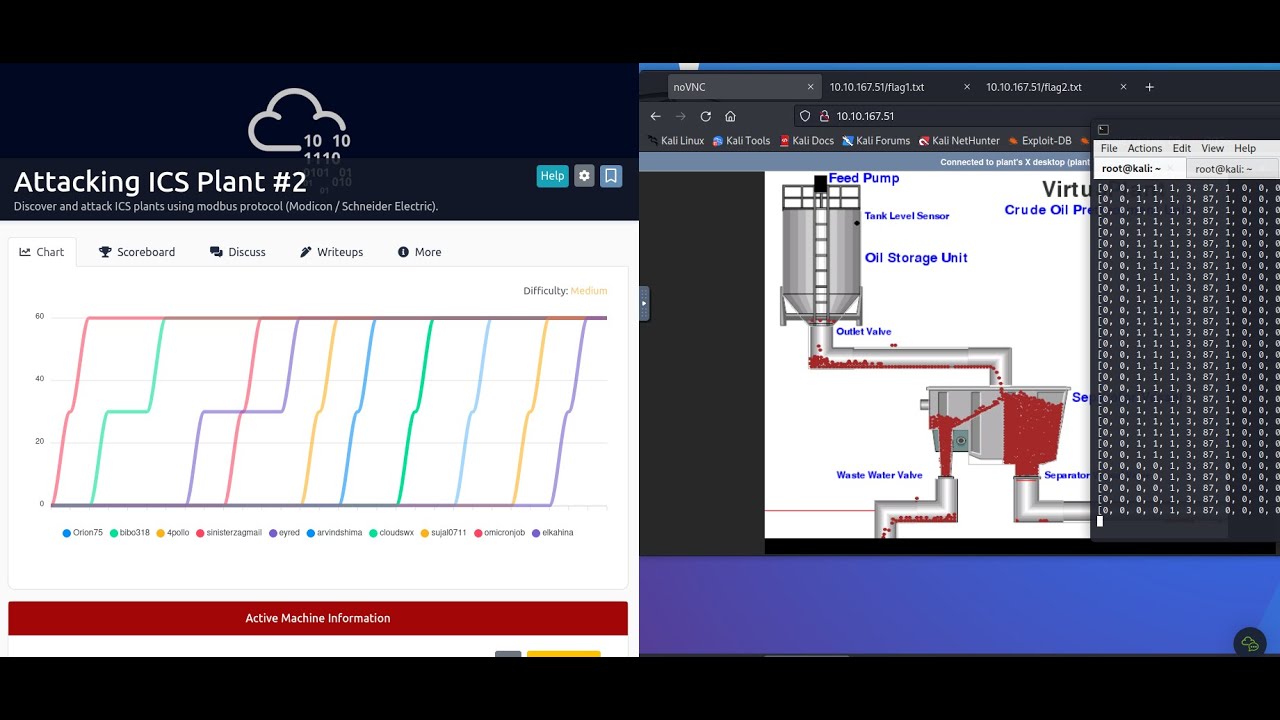Open the Kali NetHunter bookmark

[959, 141]
